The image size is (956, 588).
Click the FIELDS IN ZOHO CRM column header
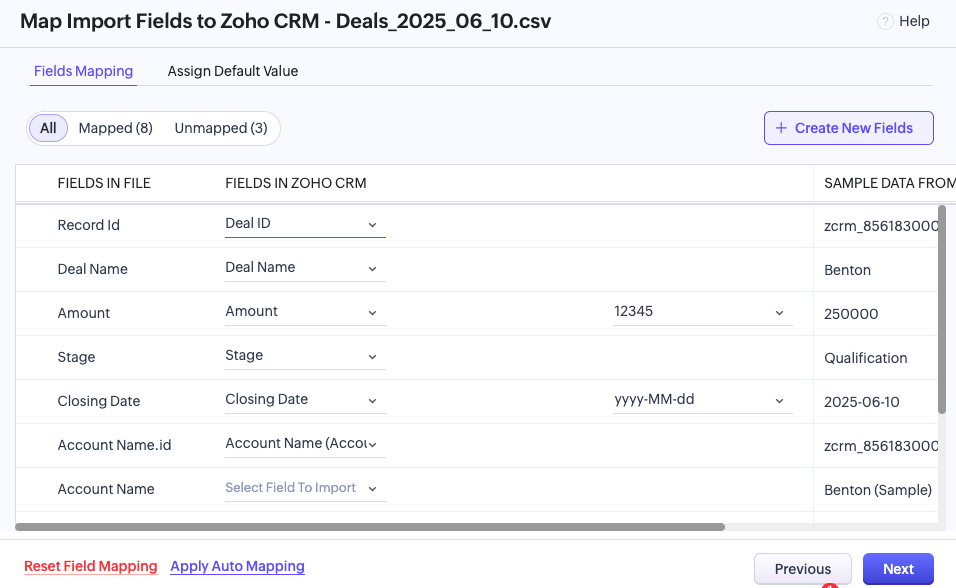point(296,184)
